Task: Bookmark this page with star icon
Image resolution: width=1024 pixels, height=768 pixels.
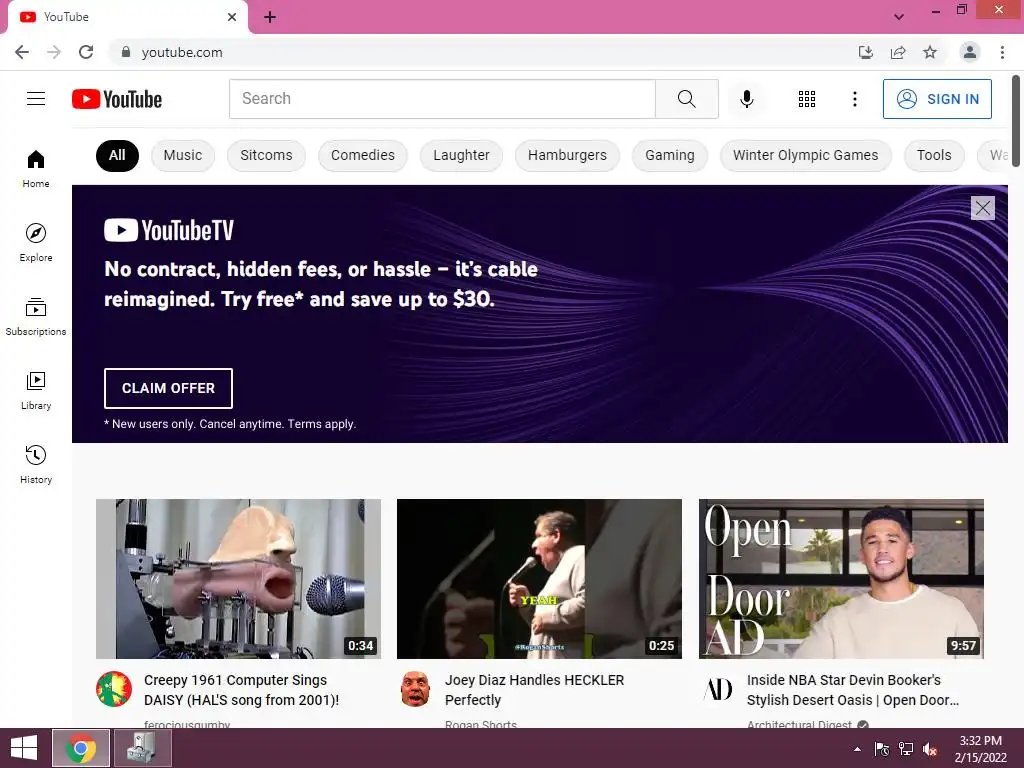Action: [930, 52]
